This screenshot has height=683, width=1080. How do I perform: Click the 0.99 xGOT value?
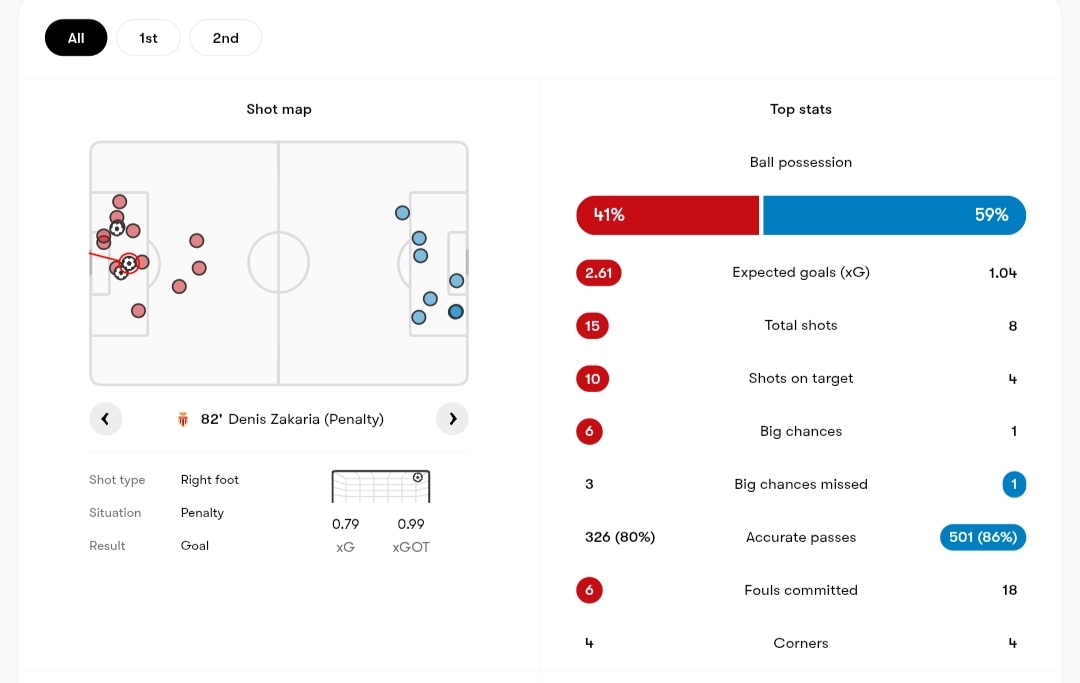411,524
